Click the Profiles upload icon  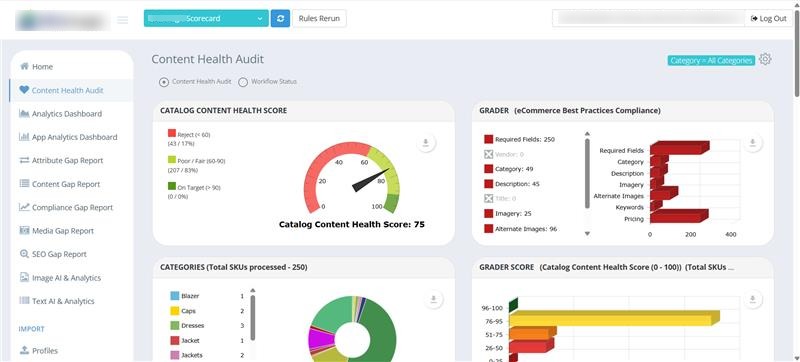(x=24, y=350)
